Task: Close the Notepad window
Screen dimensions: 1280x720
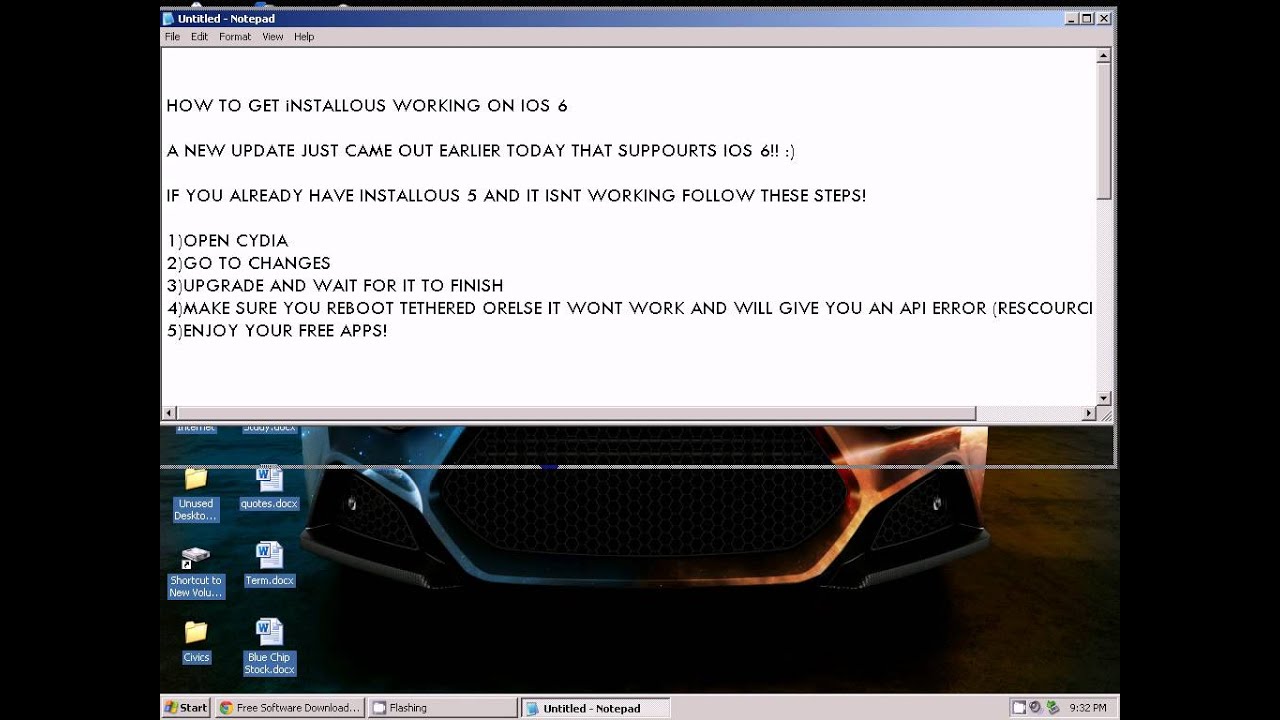Action: 1104,18
